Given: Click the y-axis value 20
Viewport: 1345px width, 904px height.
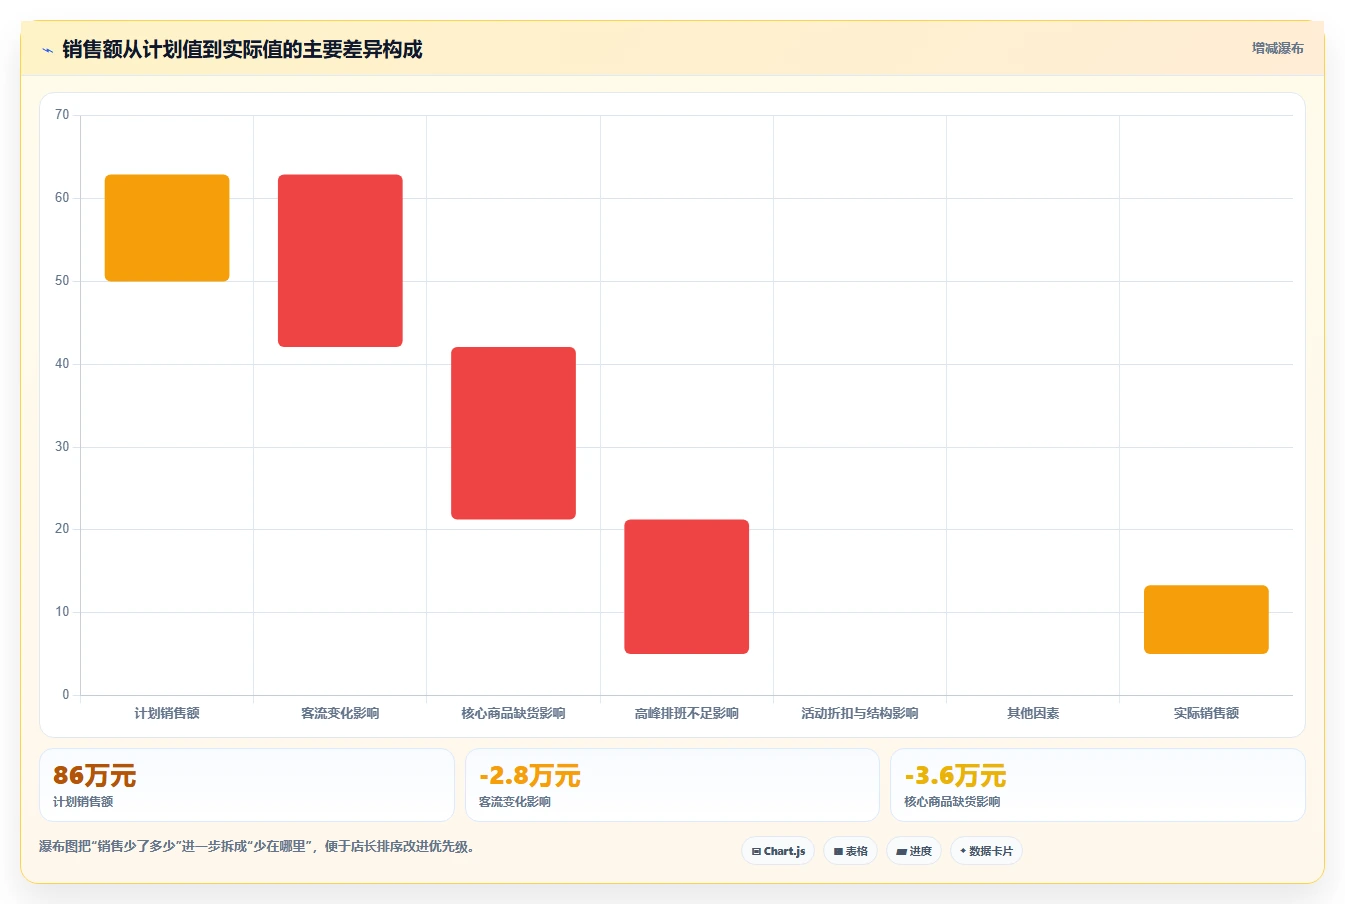Looking at the screenshot, I should point(62,529).
